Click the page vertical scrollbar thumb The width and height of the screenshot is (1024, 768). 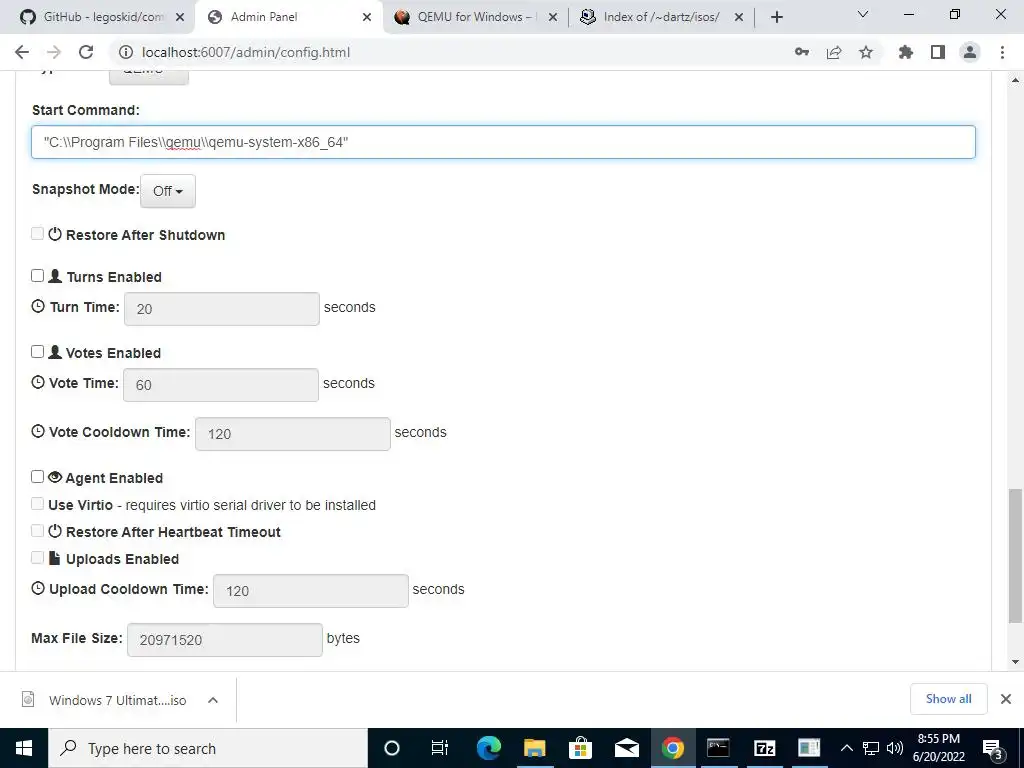pos(1015,556)
